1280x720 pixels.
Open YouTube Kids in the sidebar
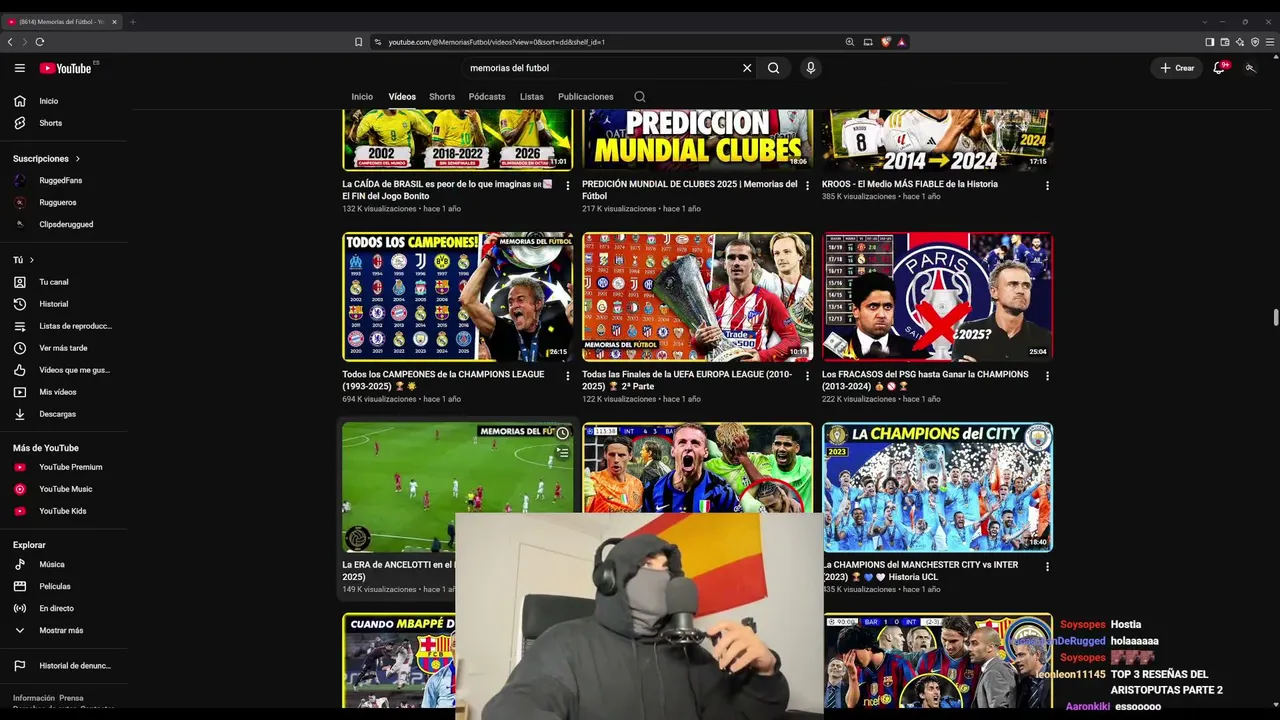(x=64, y=511)
